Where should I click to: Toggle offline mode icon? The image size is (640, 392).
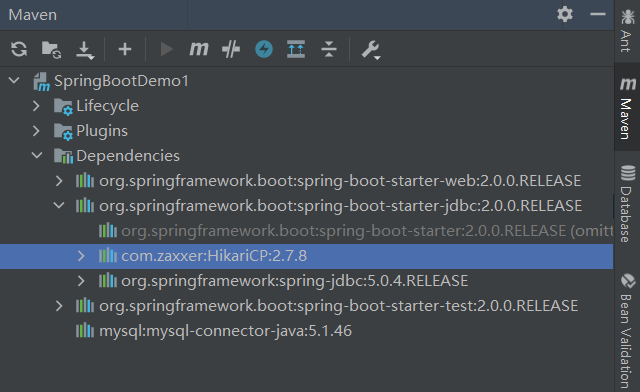pyautogui.click(x=264, y=49)
